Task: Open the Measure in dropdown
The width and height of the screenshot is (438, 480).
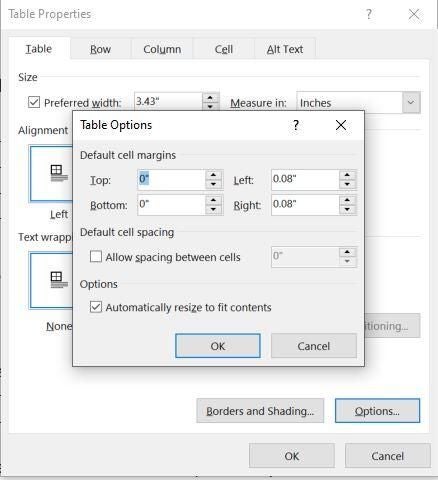Action: pos(411,103)
